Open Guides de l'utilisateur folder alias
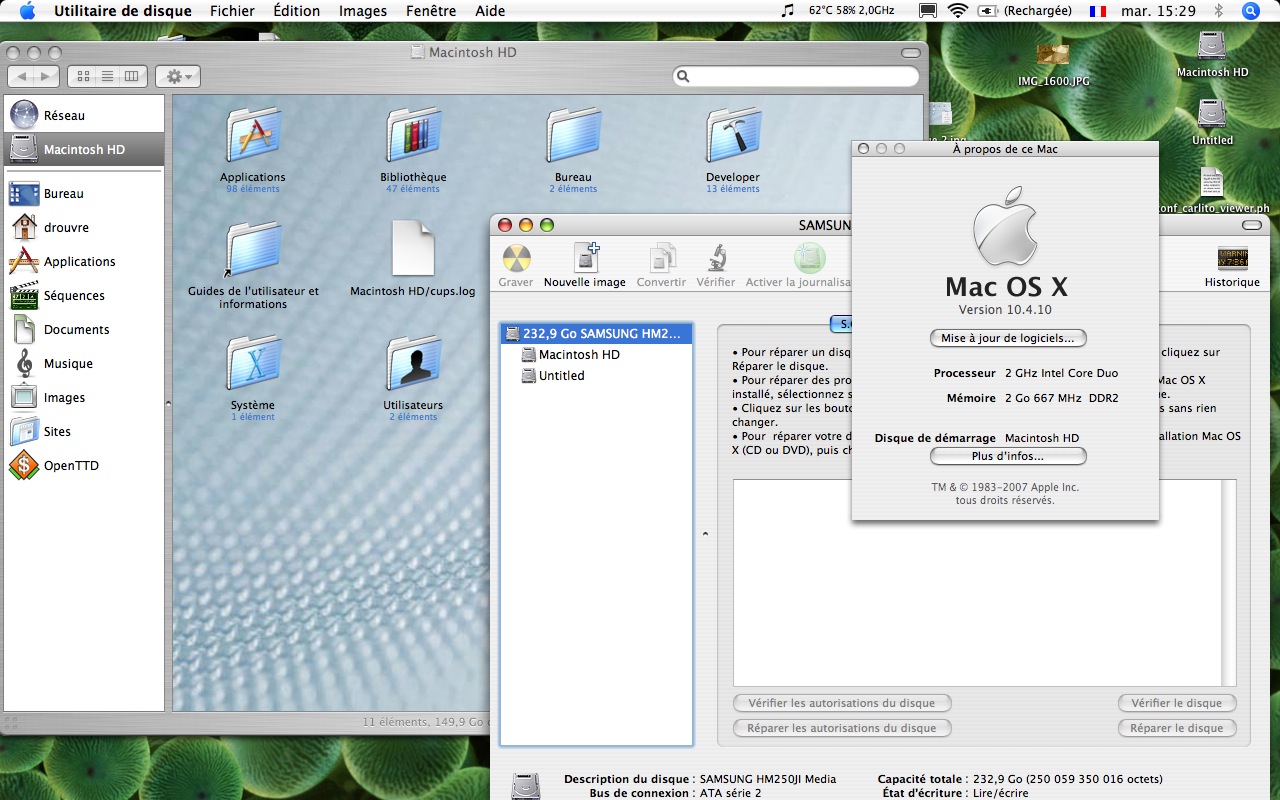Image resolution: width=1280 pixels, height=800 pixels. click(x=253, y=250)
